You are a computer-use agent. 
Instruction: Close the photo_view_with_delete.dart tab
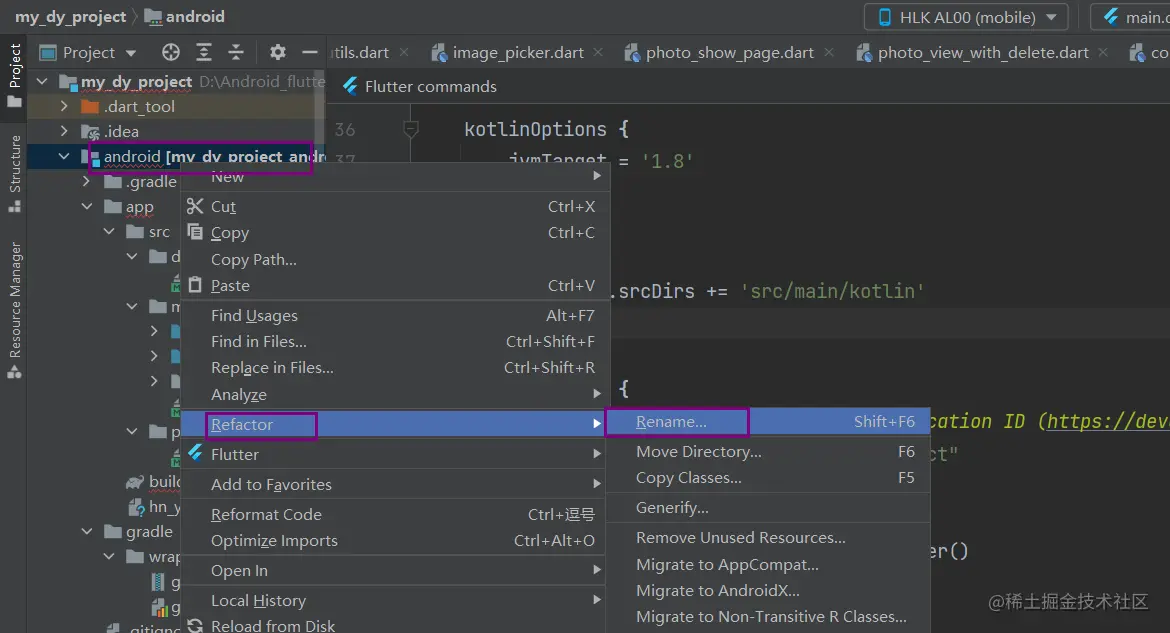point(1103,53)
